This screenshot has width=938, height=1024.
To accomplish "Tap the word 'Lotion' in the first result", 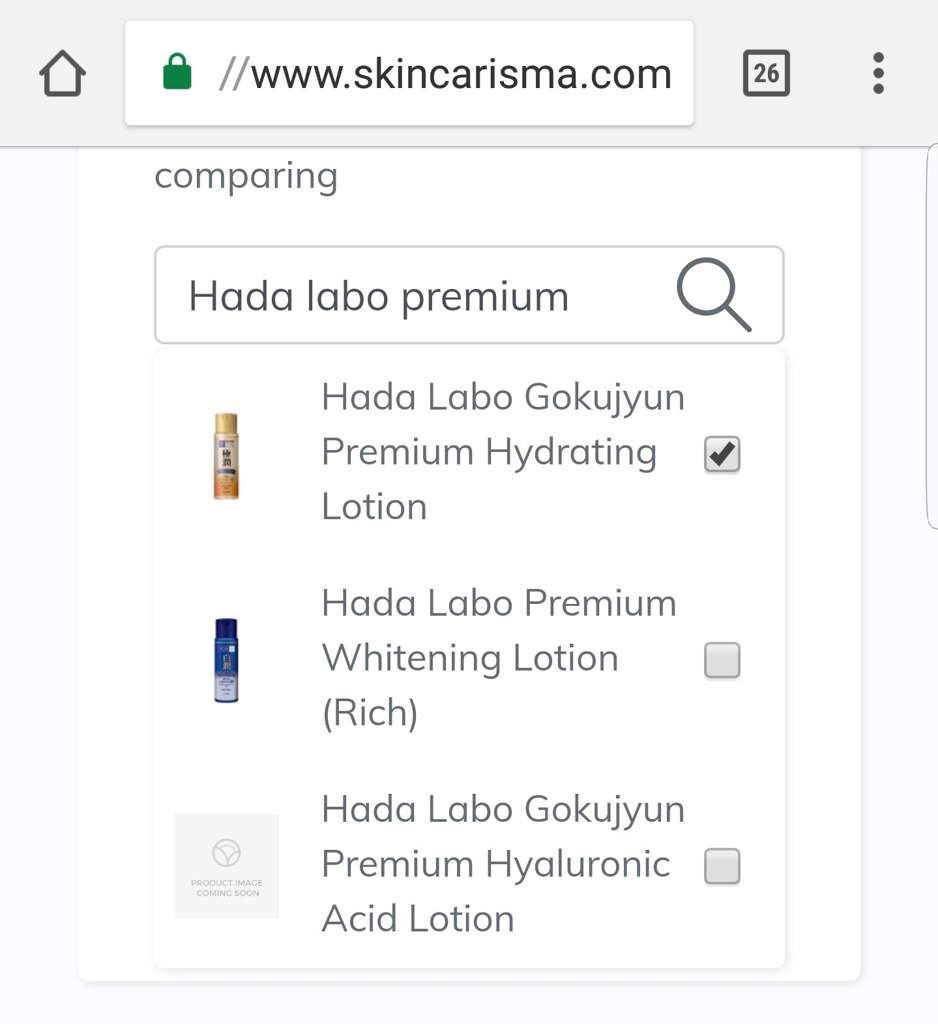I will click(374, 506).
